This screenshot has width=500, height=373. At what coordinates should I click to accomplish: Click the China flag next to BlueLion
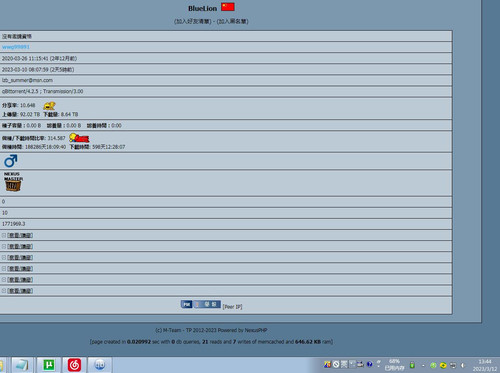point(228,7)
